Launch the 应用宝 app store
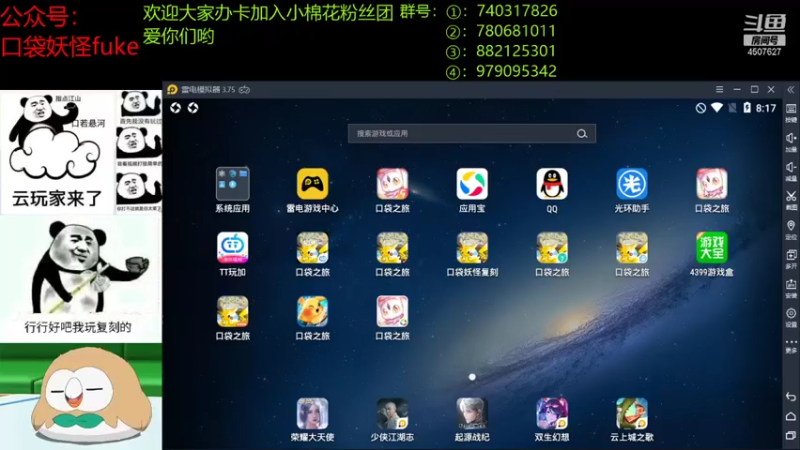 (x=472, y=184)
